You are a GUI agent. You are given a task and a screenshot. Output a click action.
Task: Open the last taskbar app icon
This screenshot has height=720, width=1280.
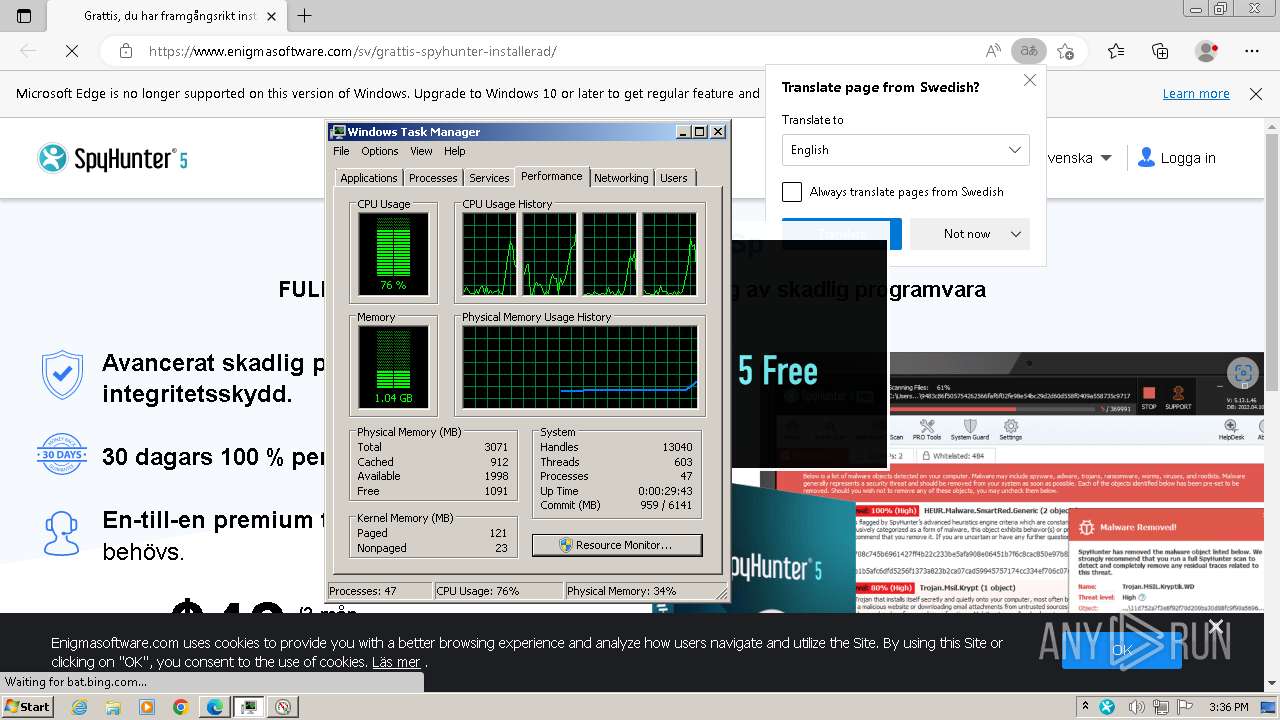click(x=283, y=707)
